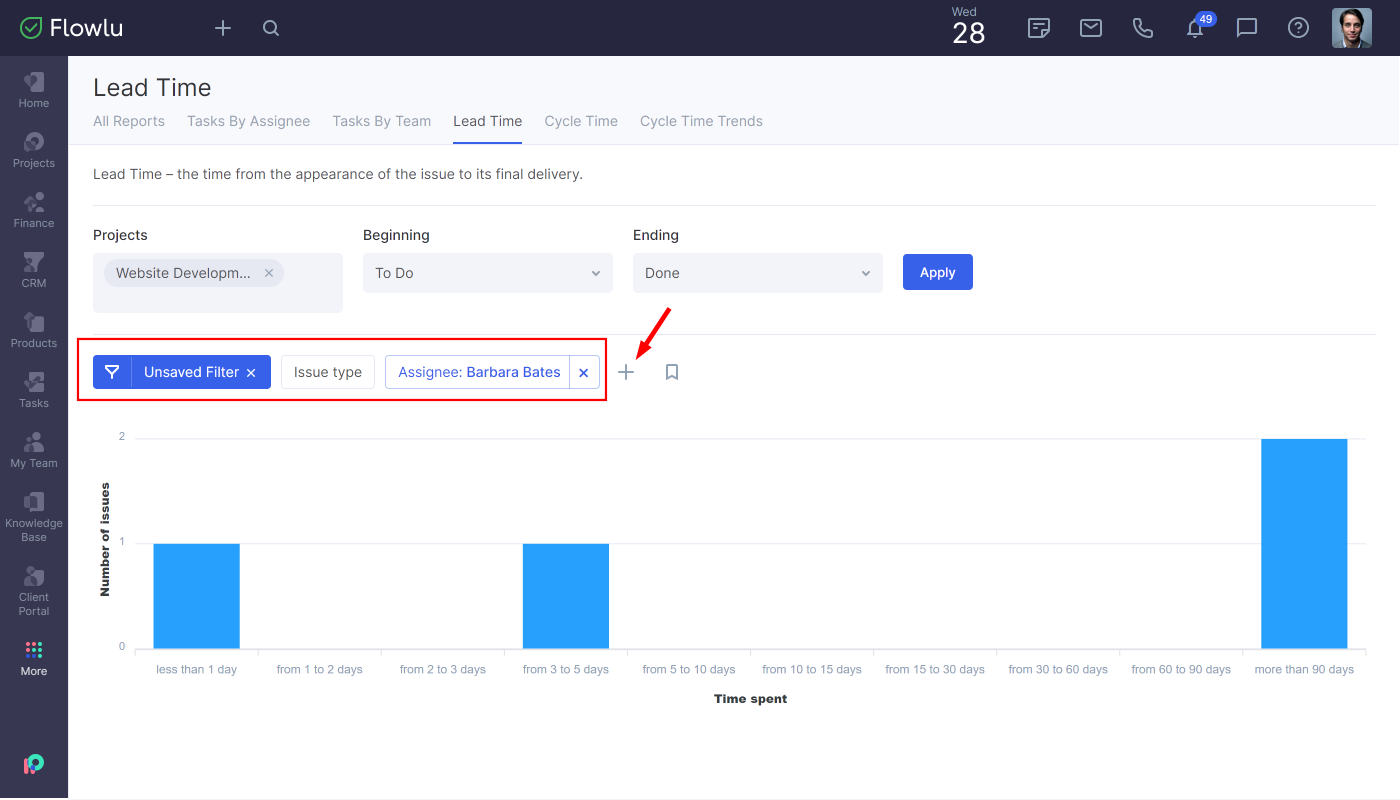Open the chat messages icon

(x=1247, y=28)
